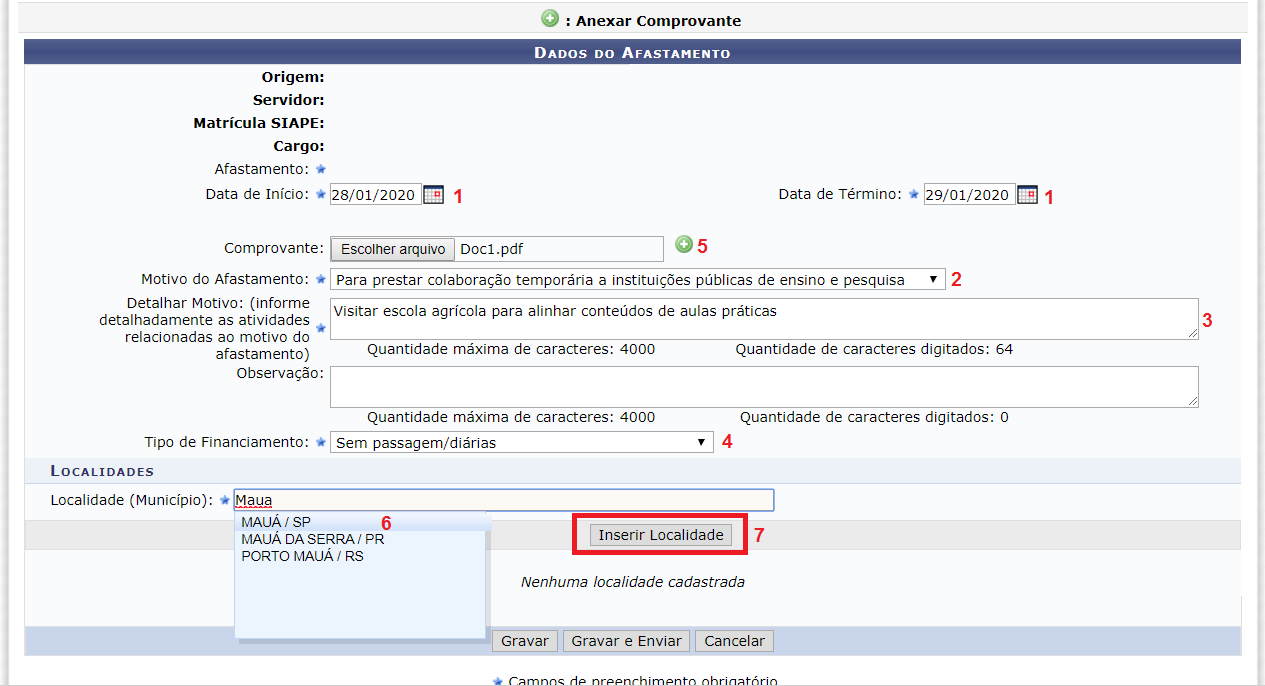The height and width of the screenshot is (686, 1265).
Task: Focus the Data de Término date field
Action: (968, 195)
